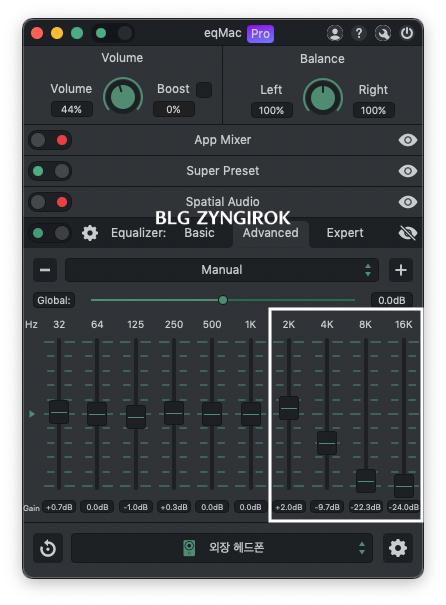Screen dimensions: 446x605
Task: Click the Global 0.0dB value field
Action: point(392,300)
